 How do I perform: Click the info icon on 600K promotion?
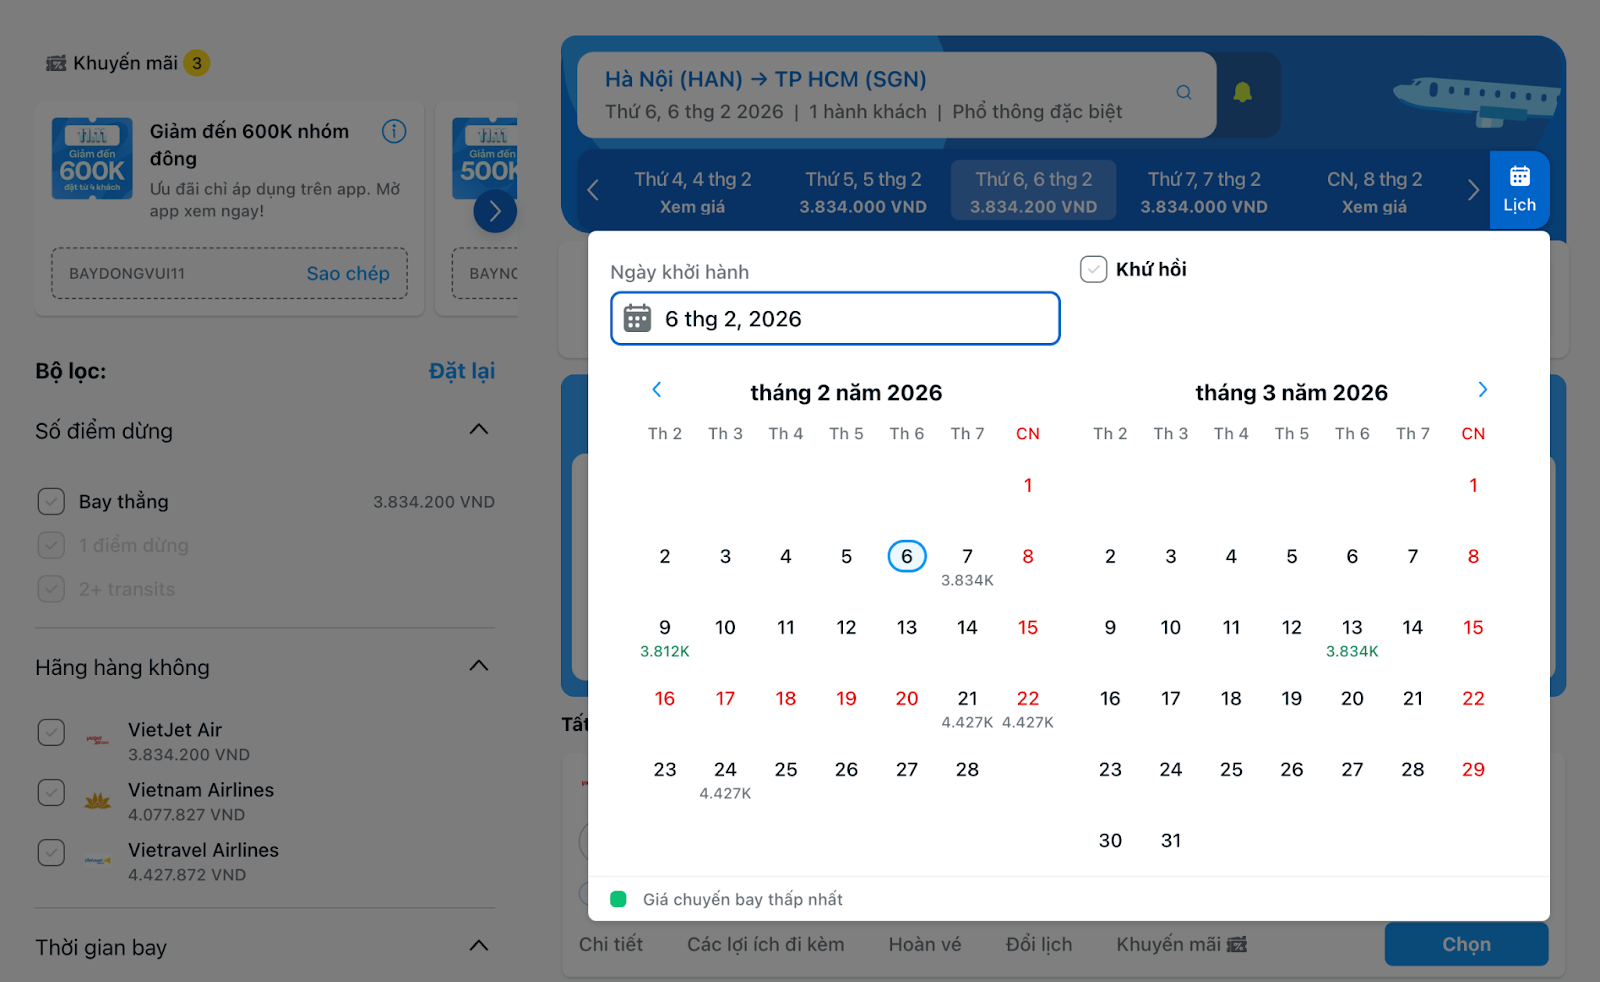point(394,132)
